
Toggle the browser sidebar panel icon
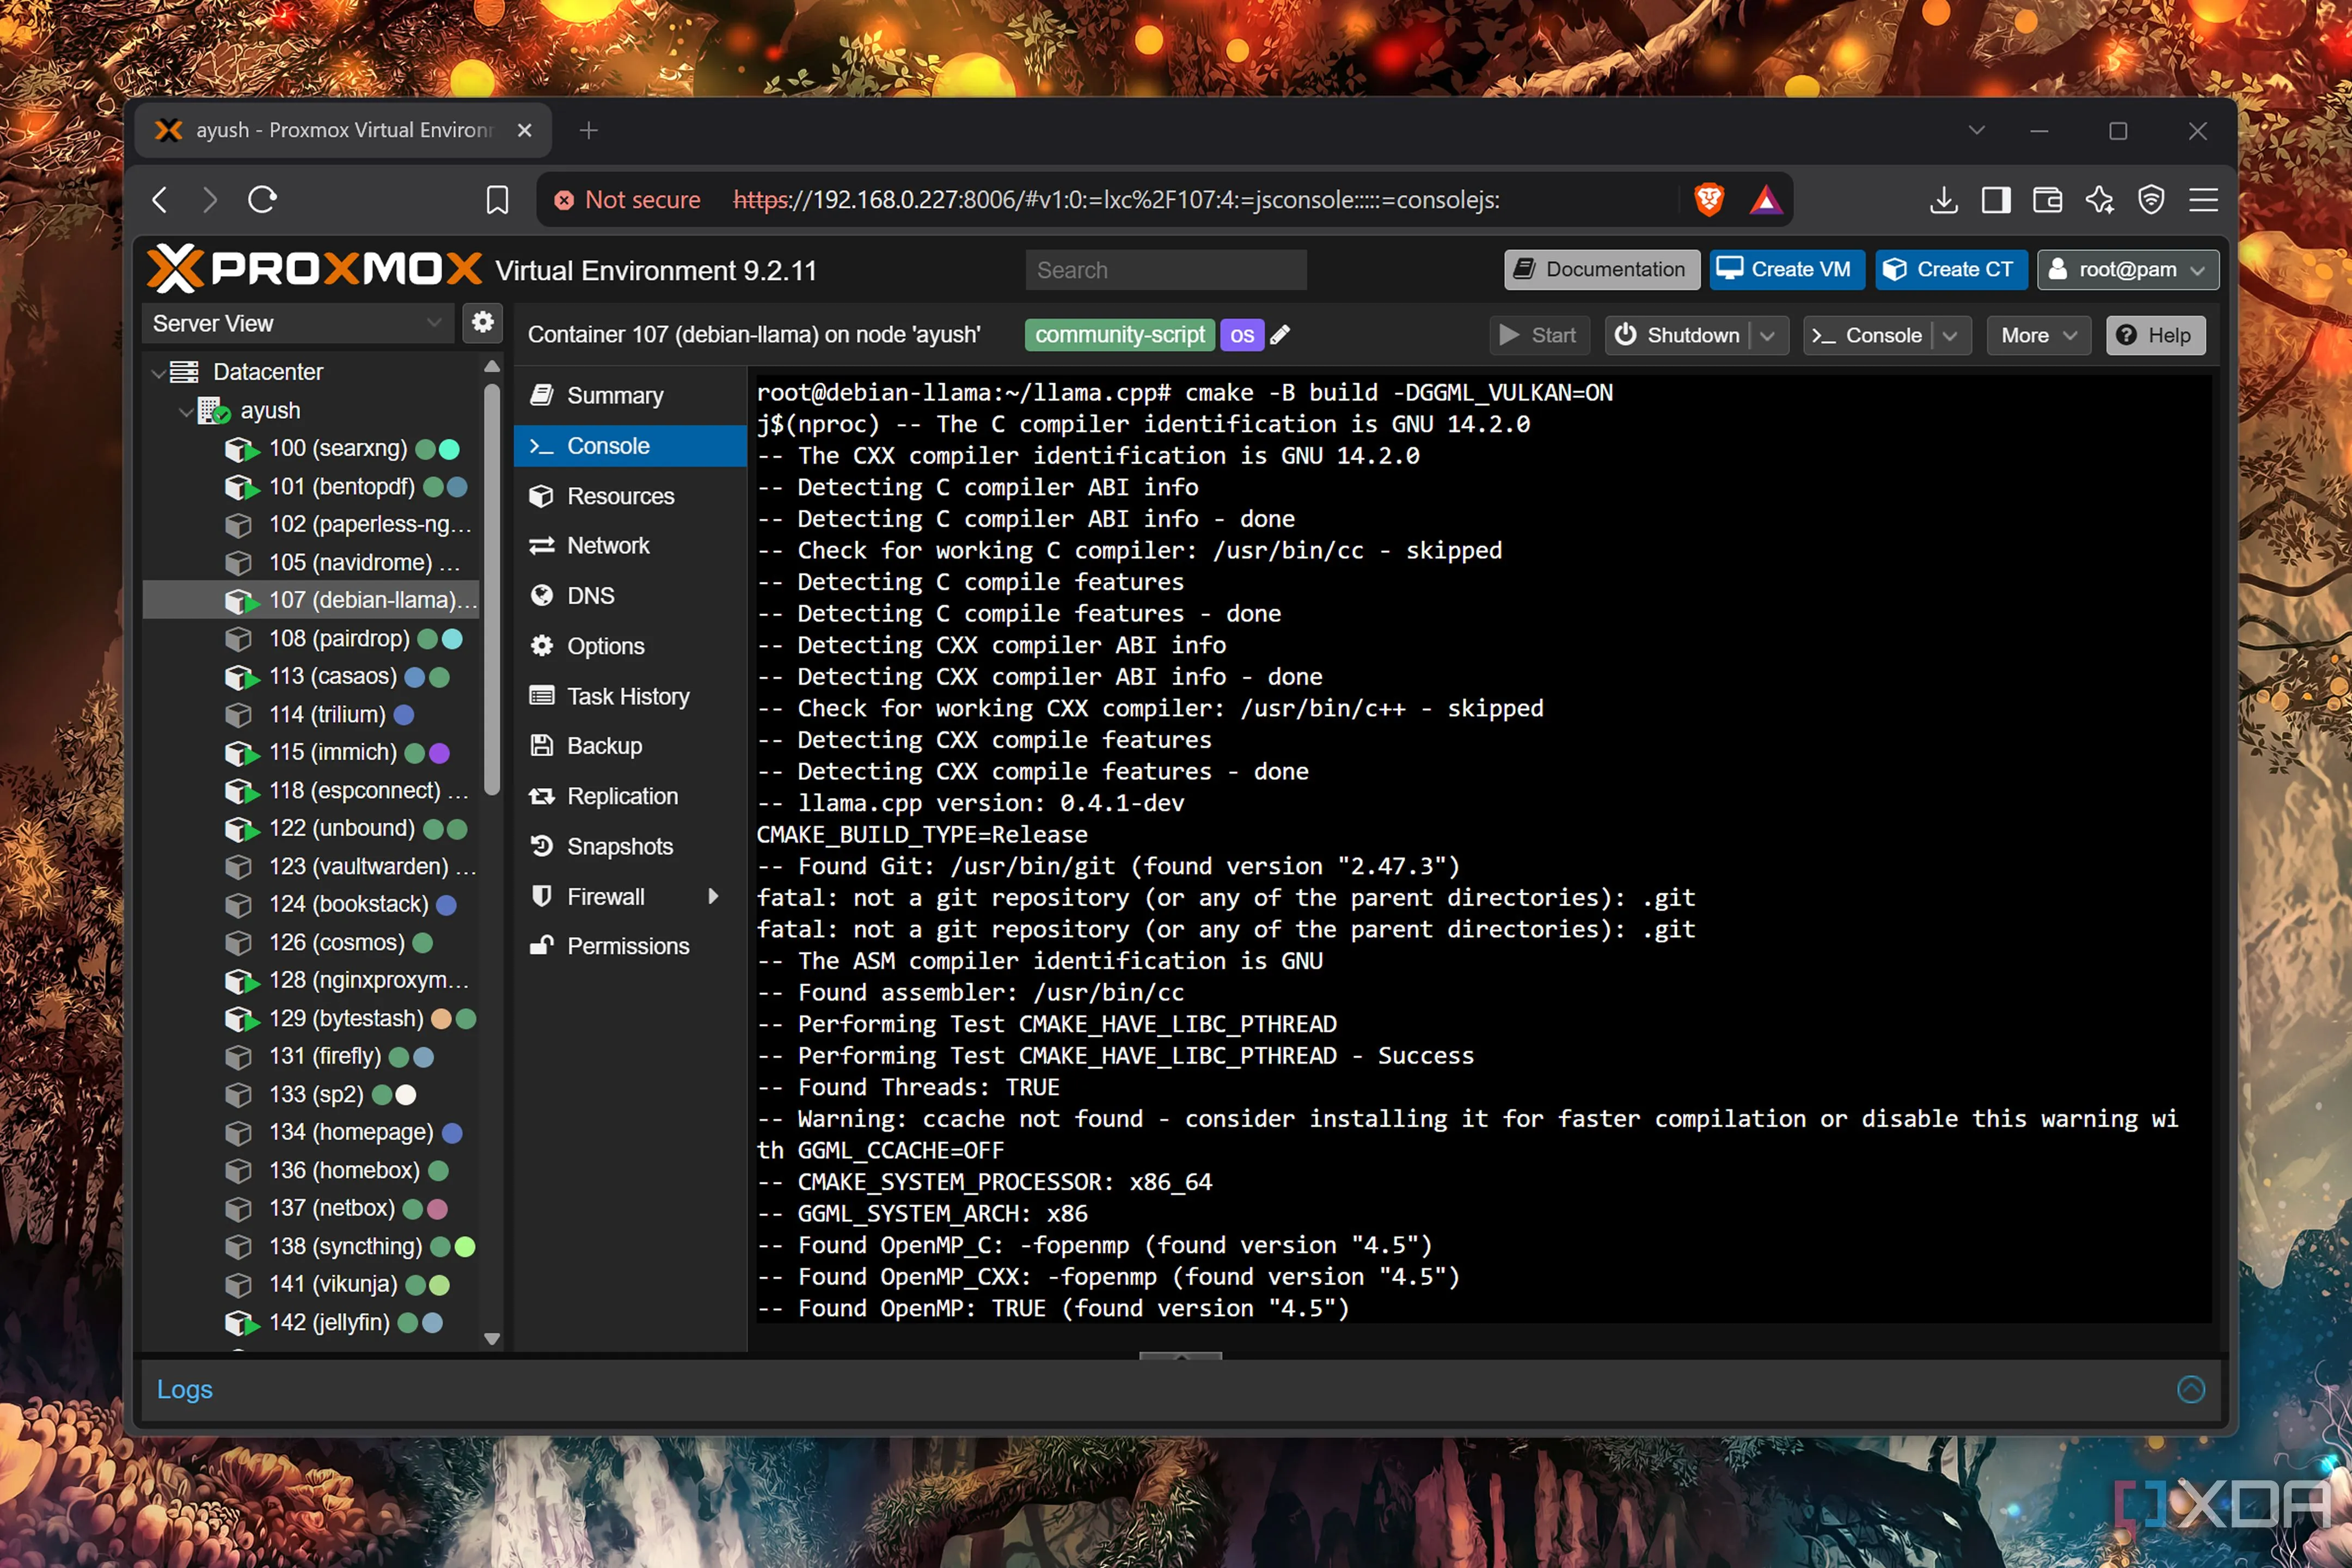coord(1996,200)
